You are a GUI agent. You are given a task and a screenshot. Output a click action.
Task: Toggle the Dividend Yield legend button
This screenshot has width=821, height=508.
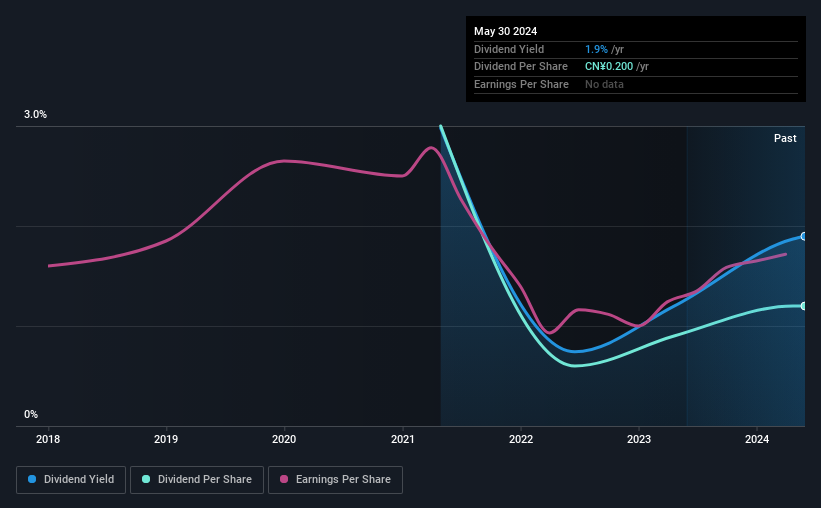[x=71, y=480]
